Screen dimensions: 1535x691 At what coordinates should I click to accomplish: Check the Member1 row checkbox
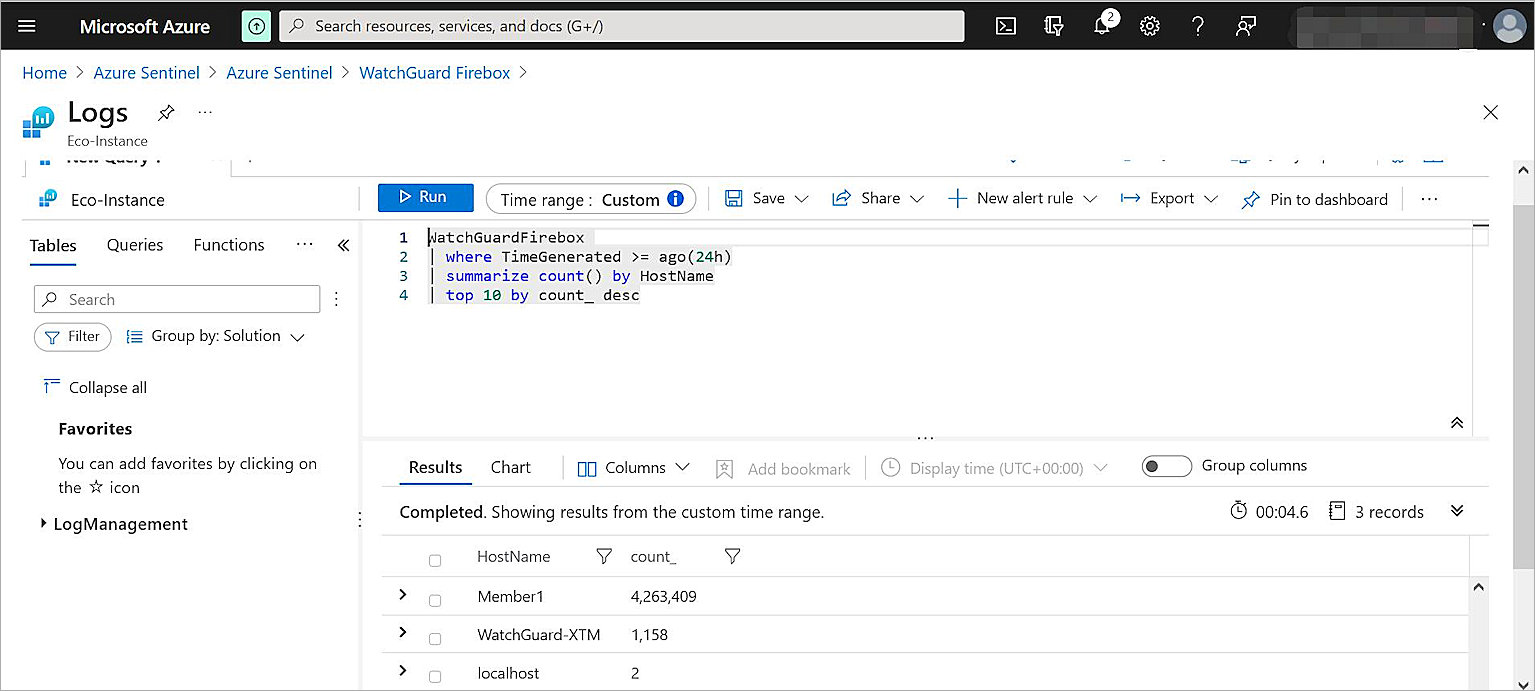tap(435, 600)
